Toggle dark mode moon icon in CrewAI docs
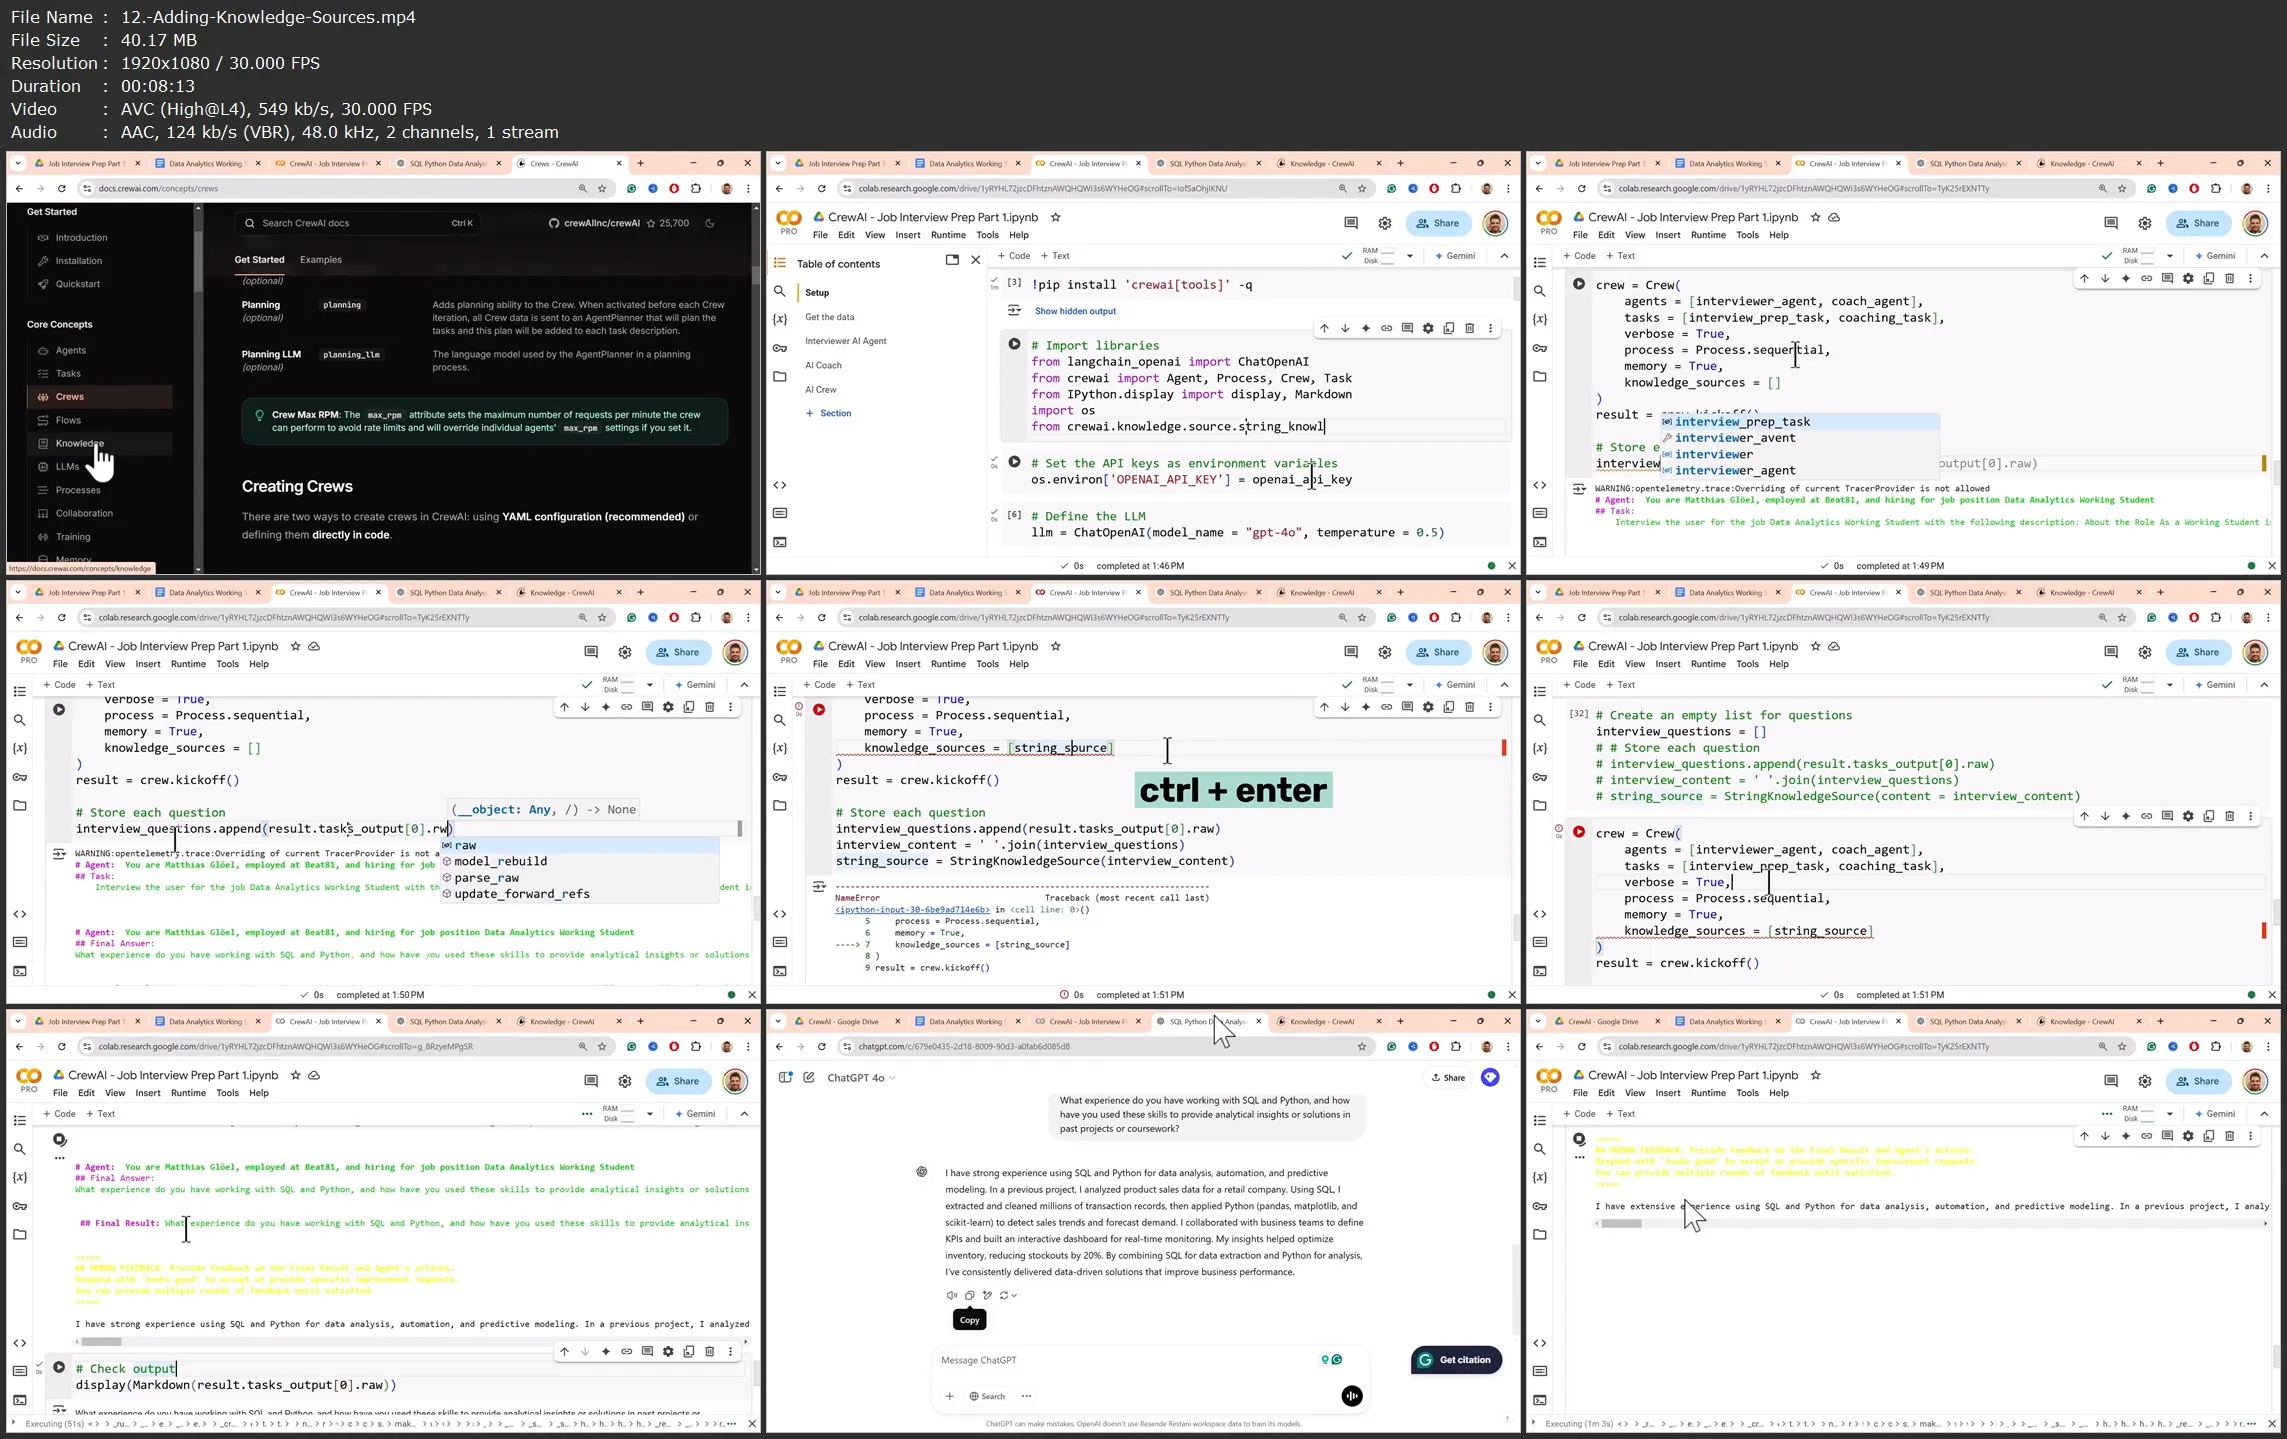Screen dimensions: 2287x1439 [x=710, y=223]
